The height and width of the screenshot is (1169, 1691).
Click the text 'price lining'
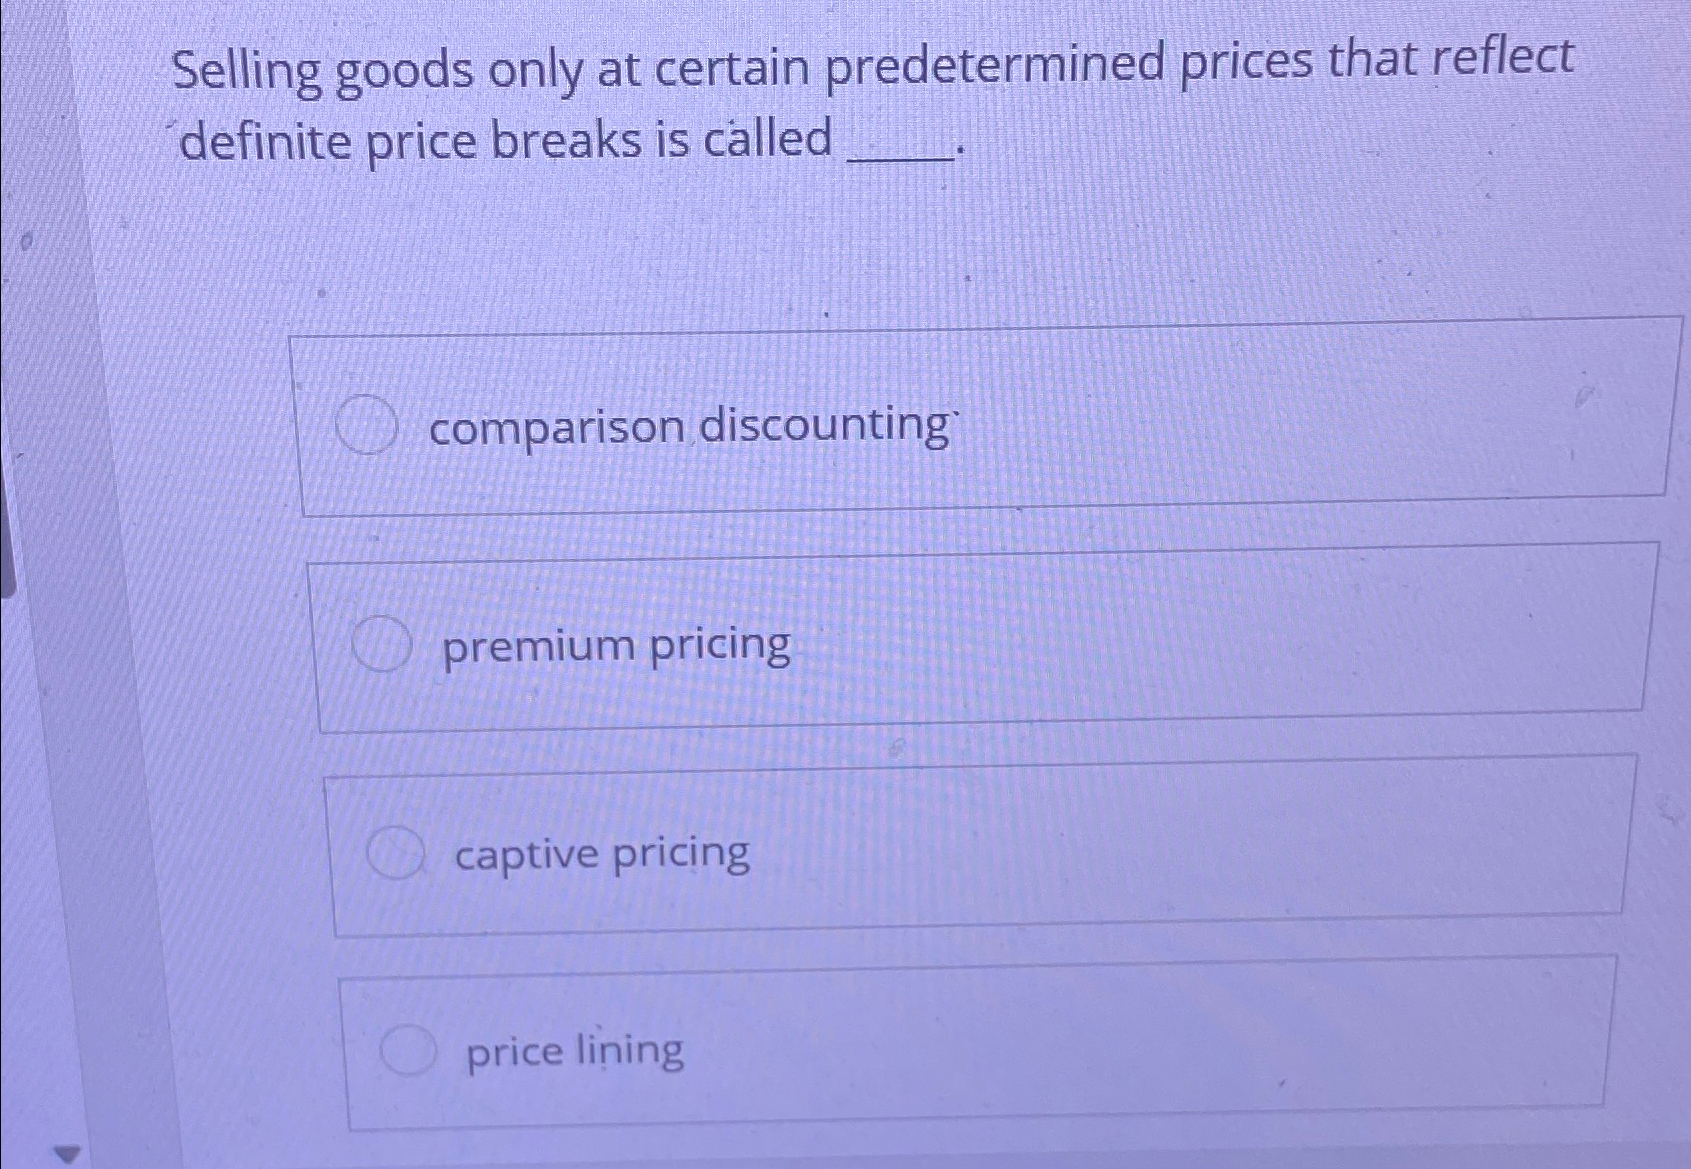[x=572, y=1051]
